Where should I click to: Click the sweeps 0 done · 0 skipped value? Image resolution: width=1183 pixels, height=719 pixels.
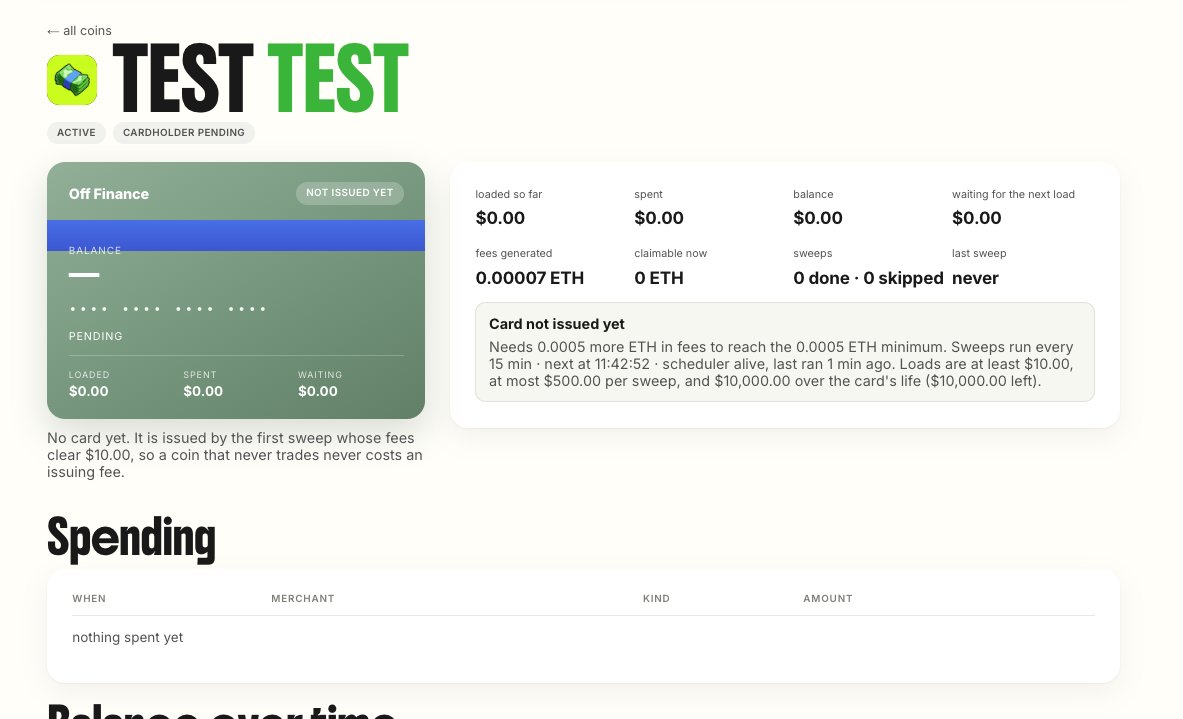868,278
